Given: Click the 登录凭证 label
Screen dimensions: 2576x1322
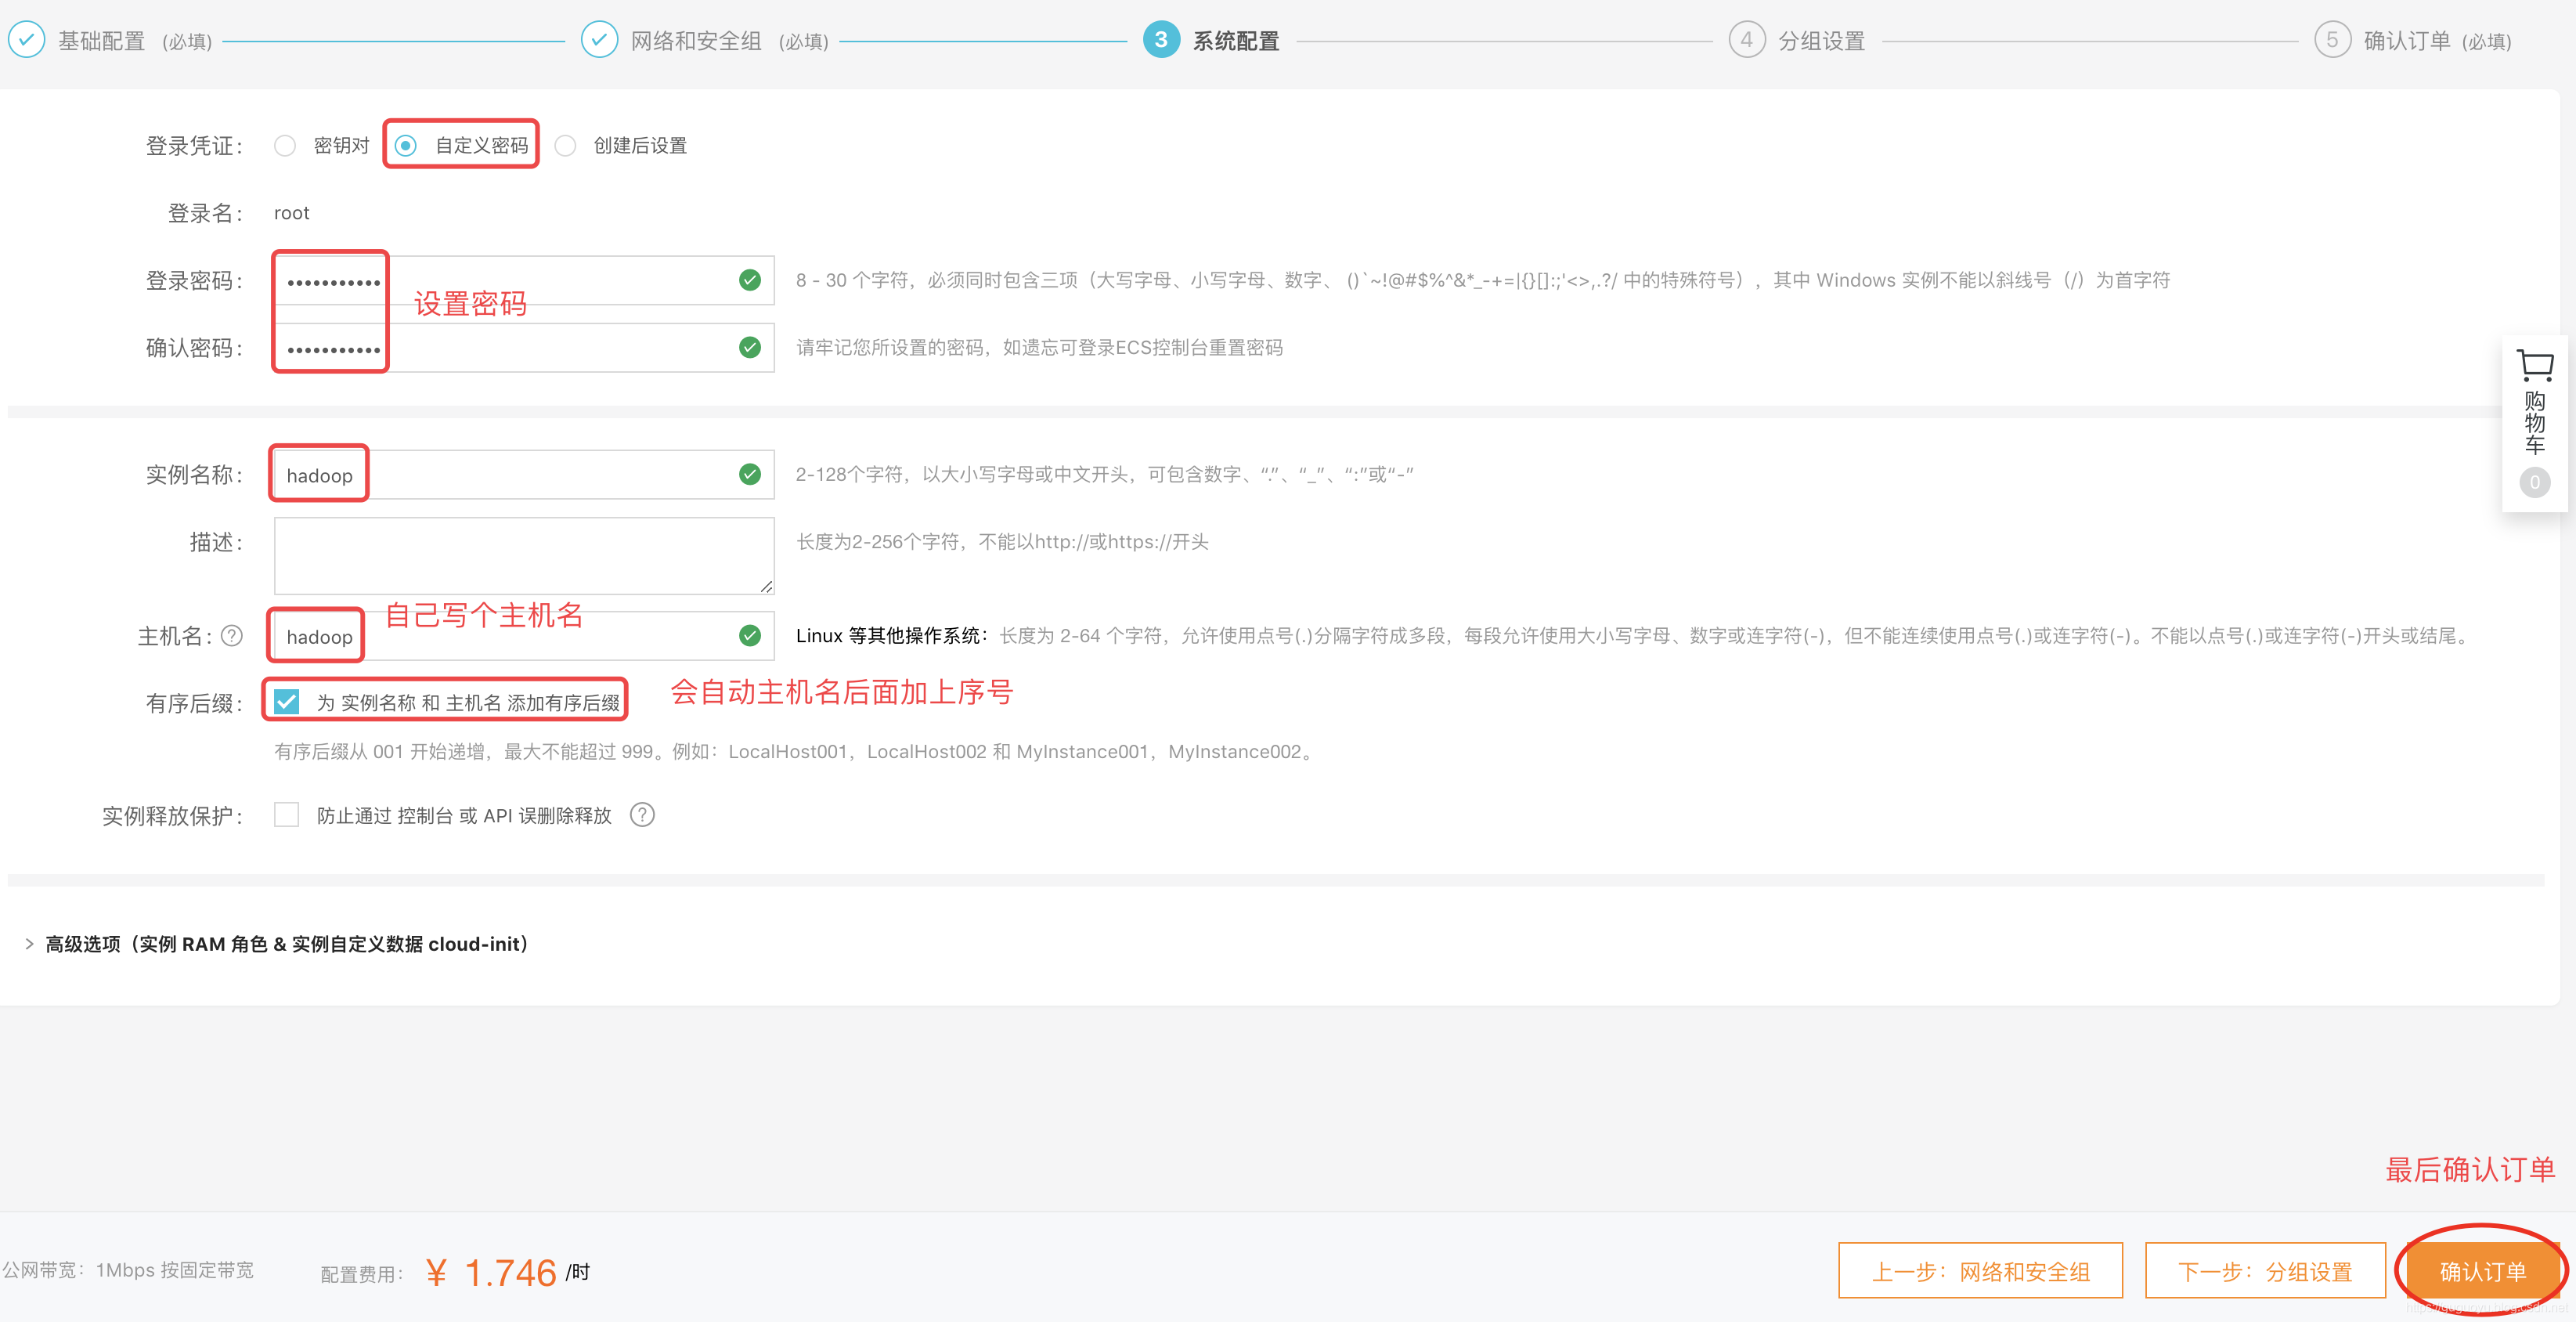Looking at the screenshot, I should (195, 146).
